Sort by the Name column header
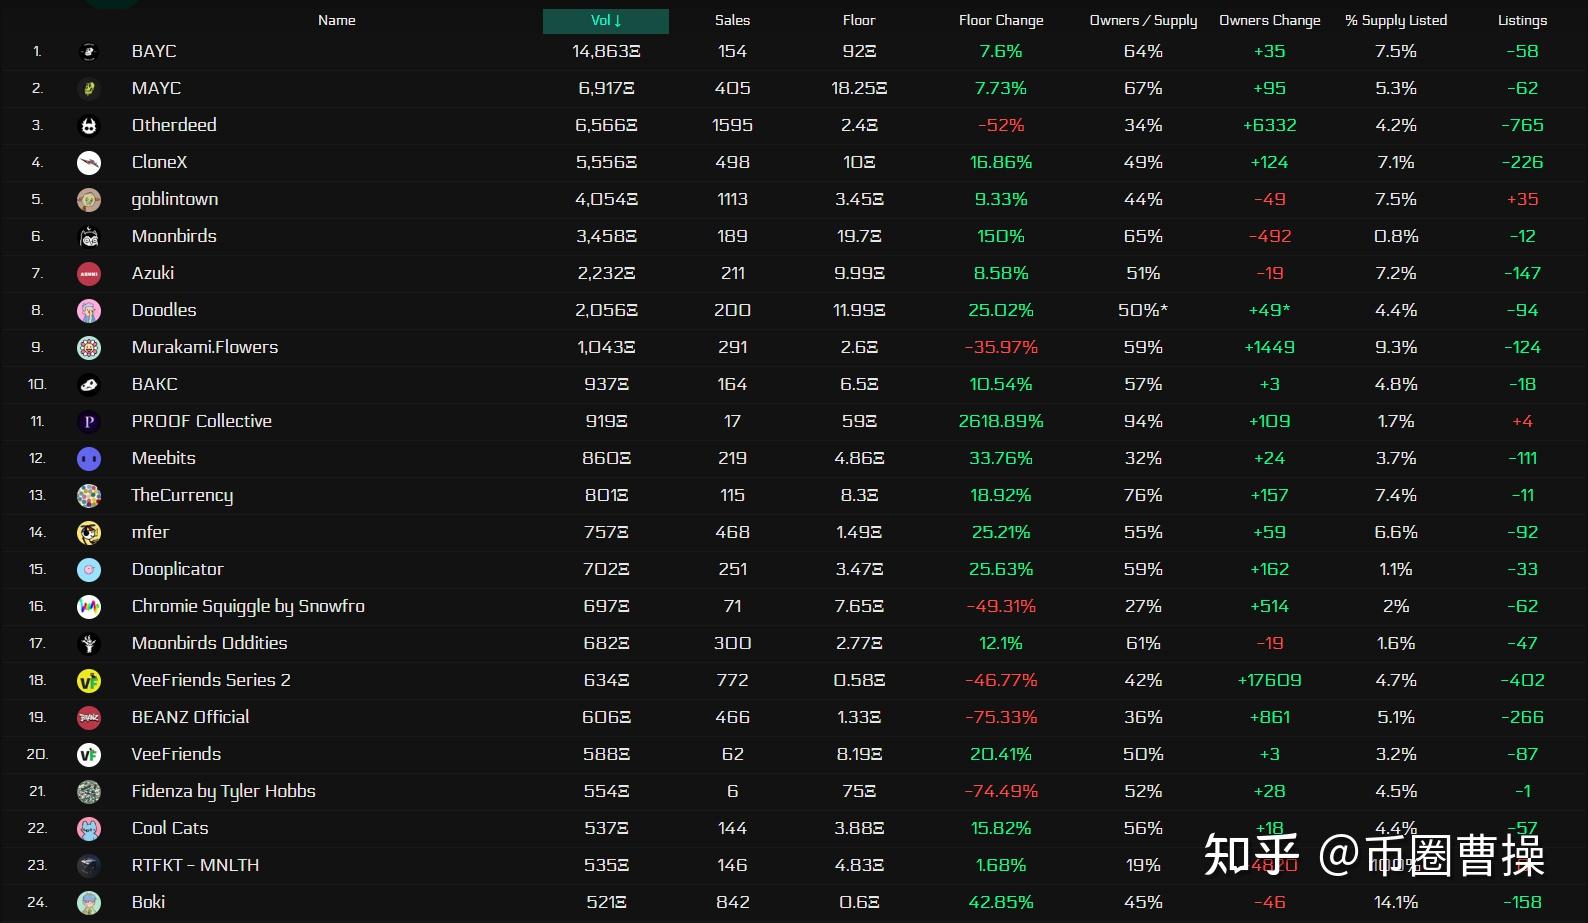Viewport: 1588px width, 923px height. (337, 21)
